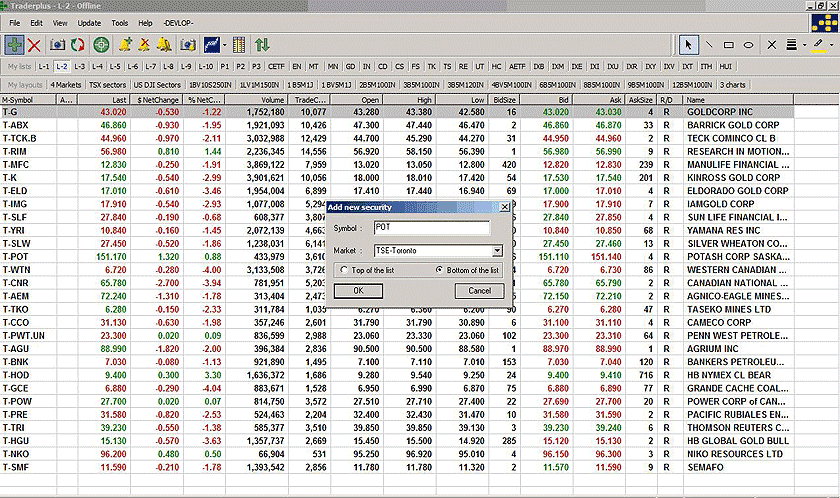Expand the chart icon dropdown arrow
This screenshot has height=498, width=840.
click(x=224, y=45)
